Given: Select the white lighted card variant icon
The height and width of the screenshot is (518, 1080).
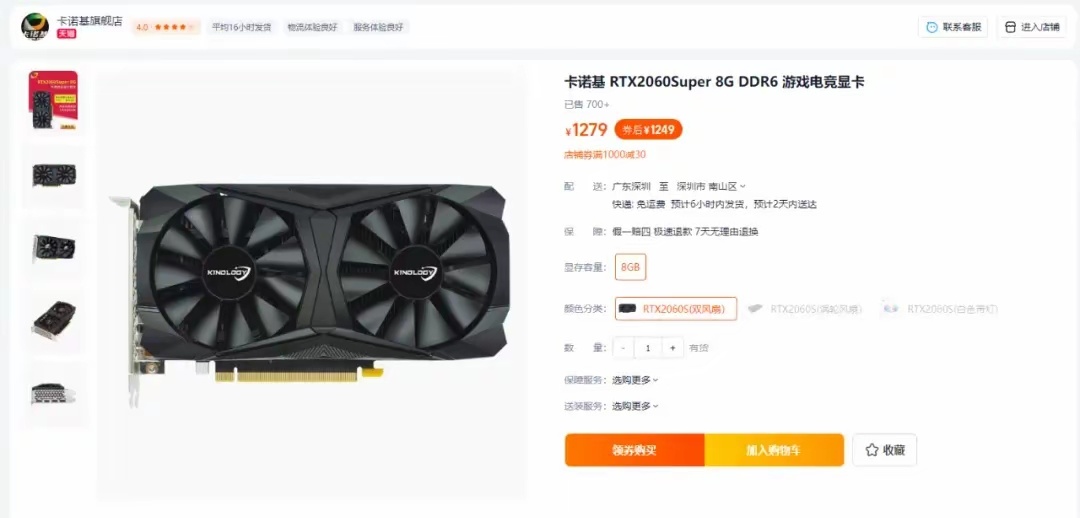Looking at the screenshot, I should (891, 309).
